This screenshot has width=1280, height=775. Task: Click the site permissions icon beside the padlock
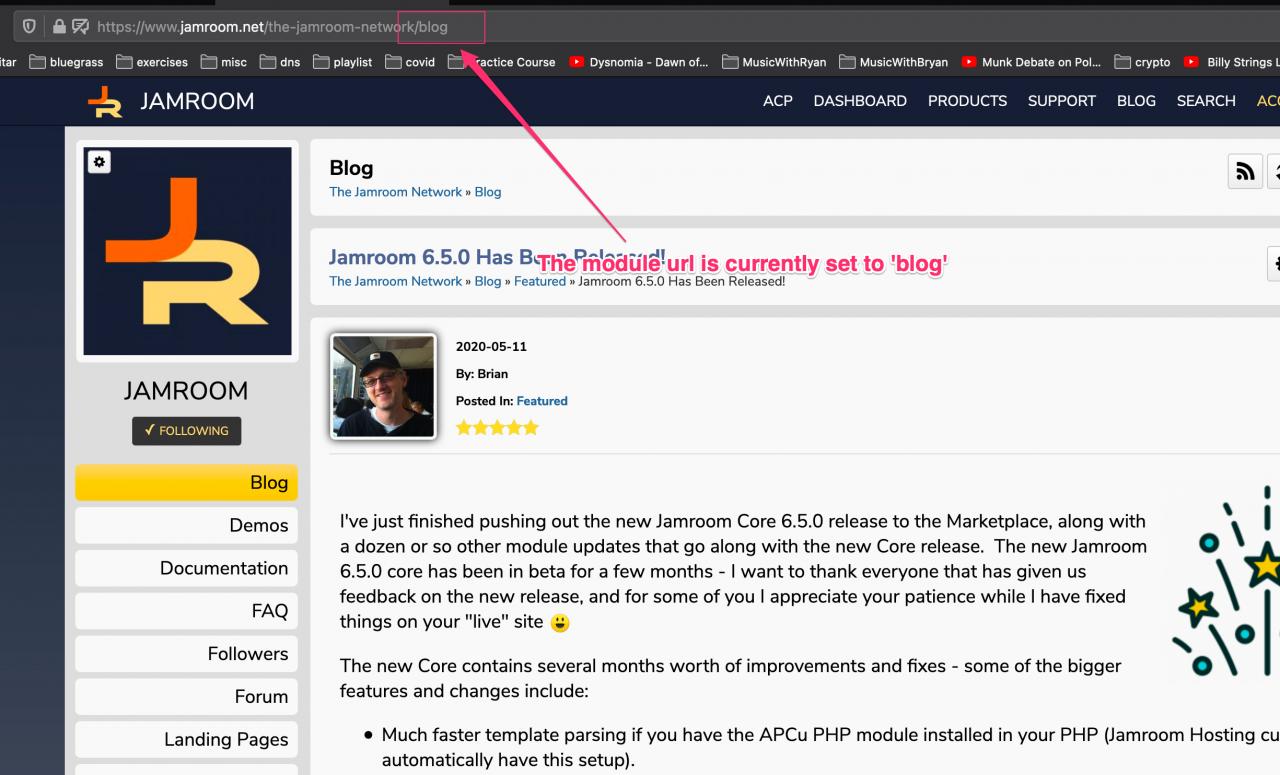[x=80, y=27]
